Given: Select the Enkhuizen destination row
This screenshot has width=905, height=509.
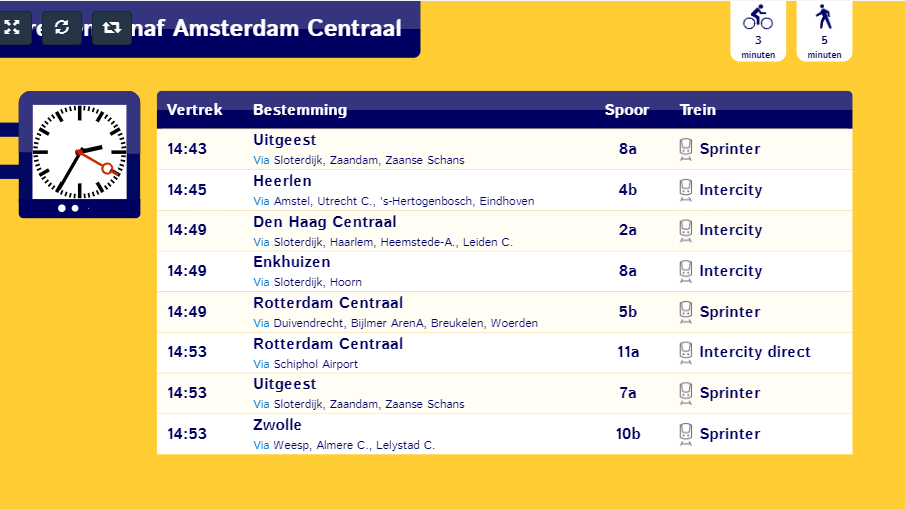Looking at the screenshot, I should (x=504, y=271).
